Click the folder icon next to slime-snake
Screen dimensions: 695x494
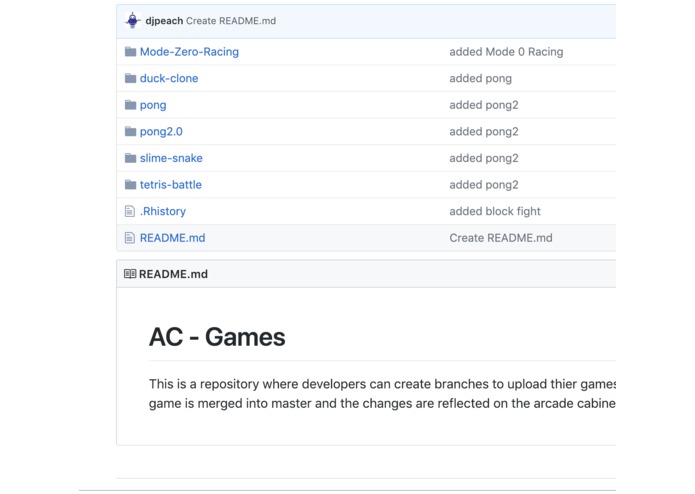(x=130, y=158)
